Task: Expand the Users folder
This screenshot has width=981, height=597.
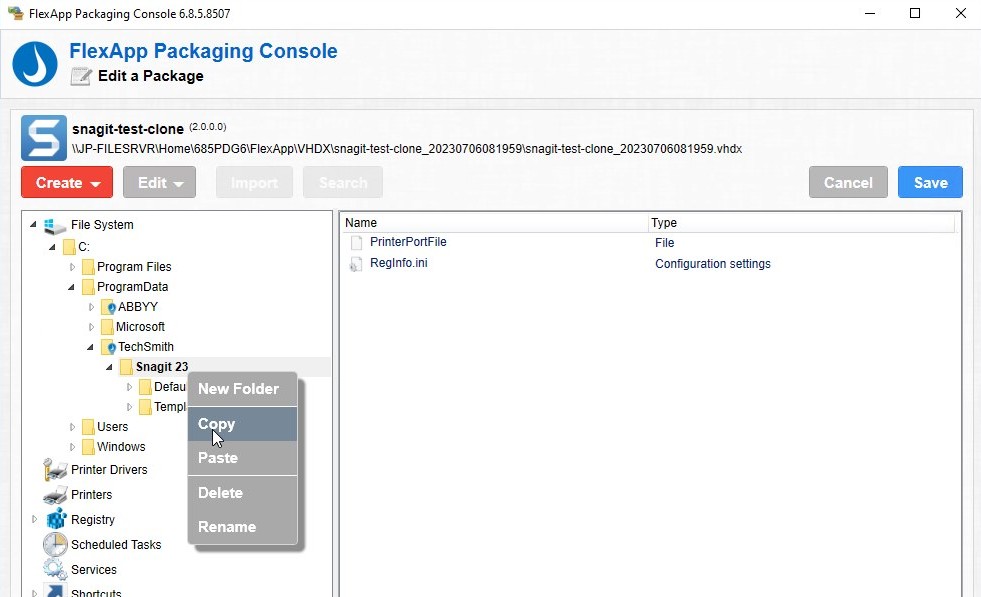Action: [x=72, y=427]
